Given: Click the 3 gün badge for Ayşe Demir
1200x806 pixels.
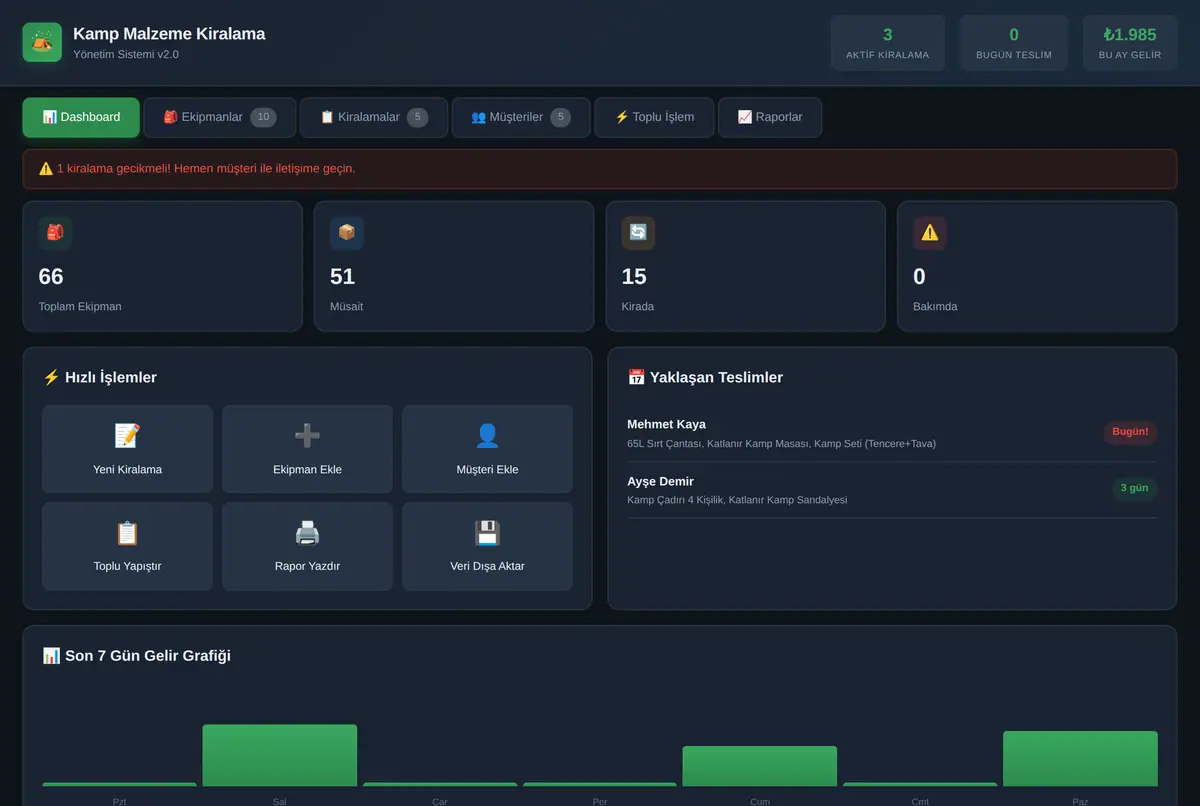Looking at the screenshot, I should coord(1135,488).
